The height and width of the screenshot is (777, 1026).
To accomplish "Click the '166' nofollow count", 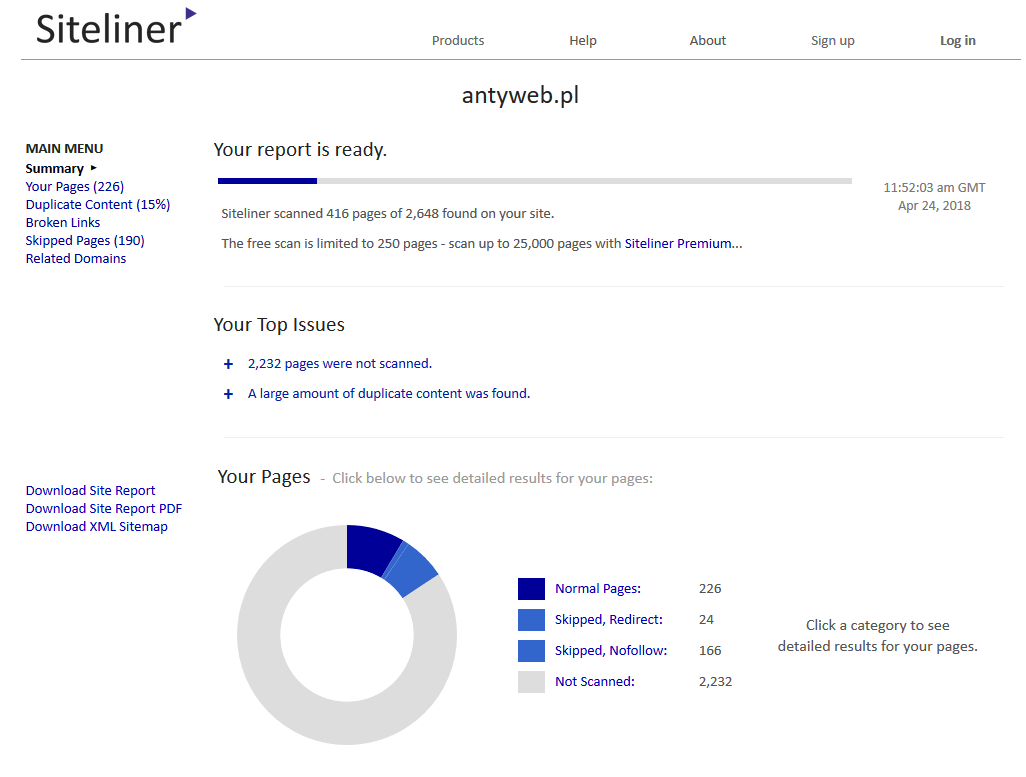I will click(710, 651).
